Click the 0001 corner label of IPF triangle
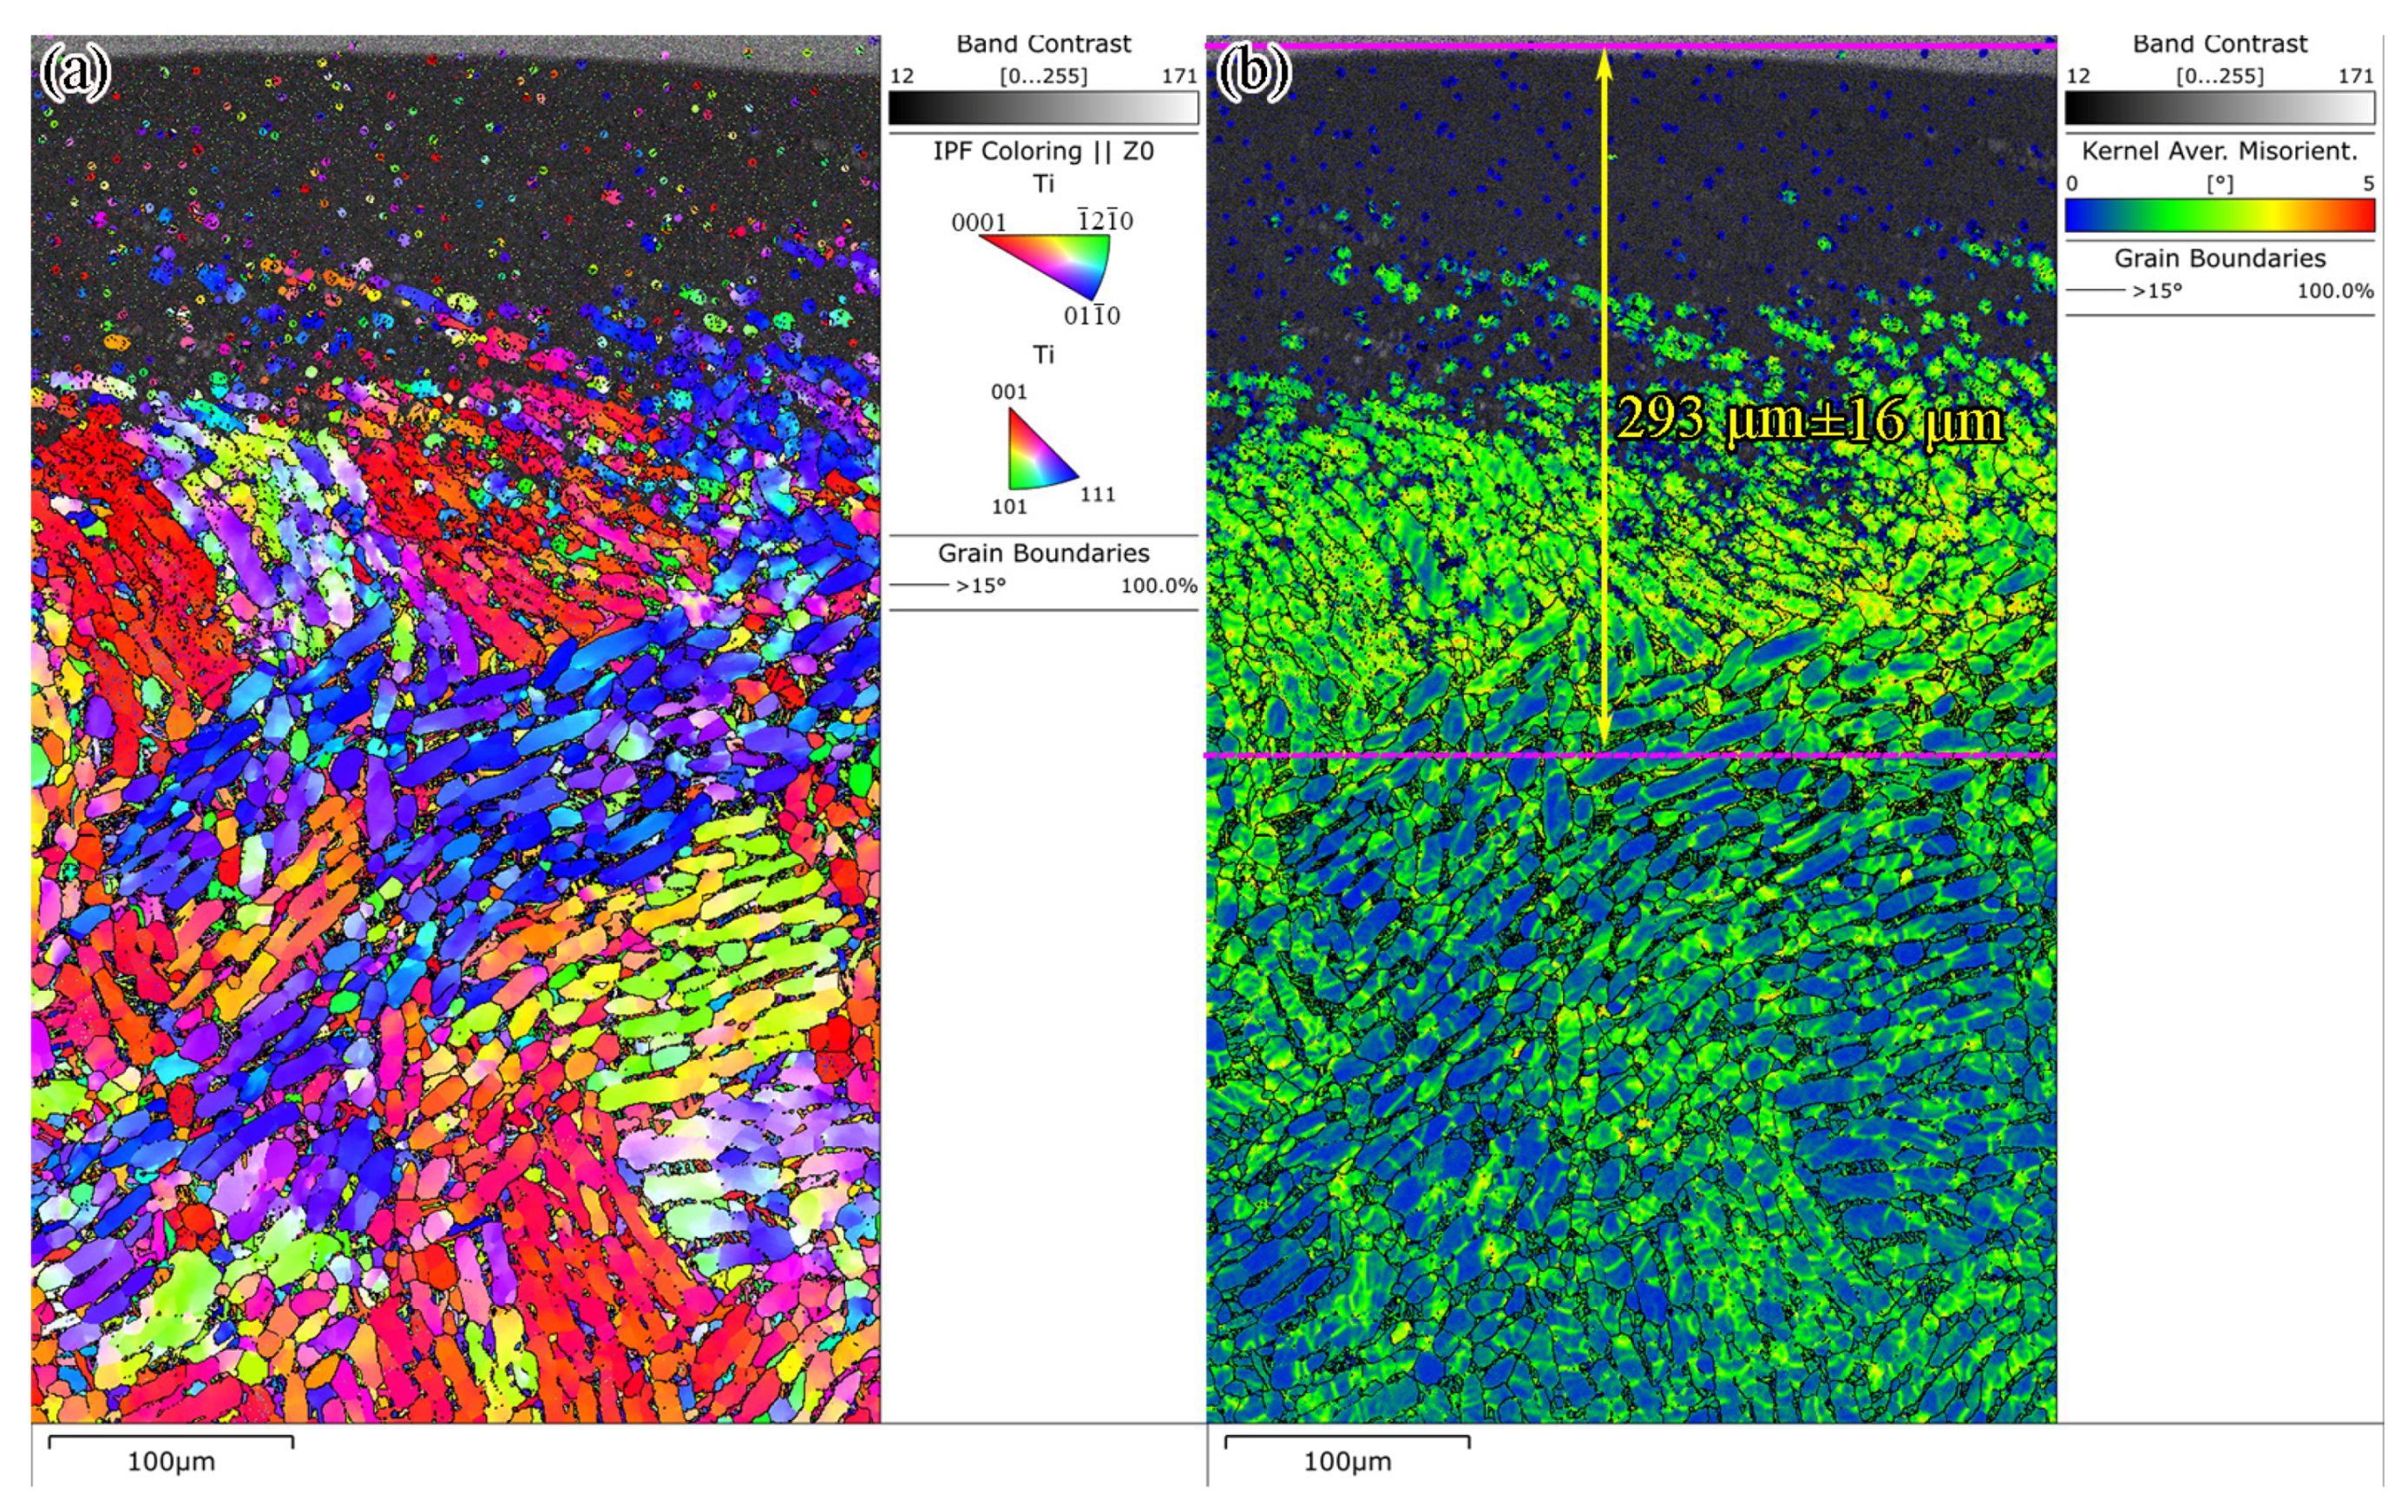 (978, 222)
